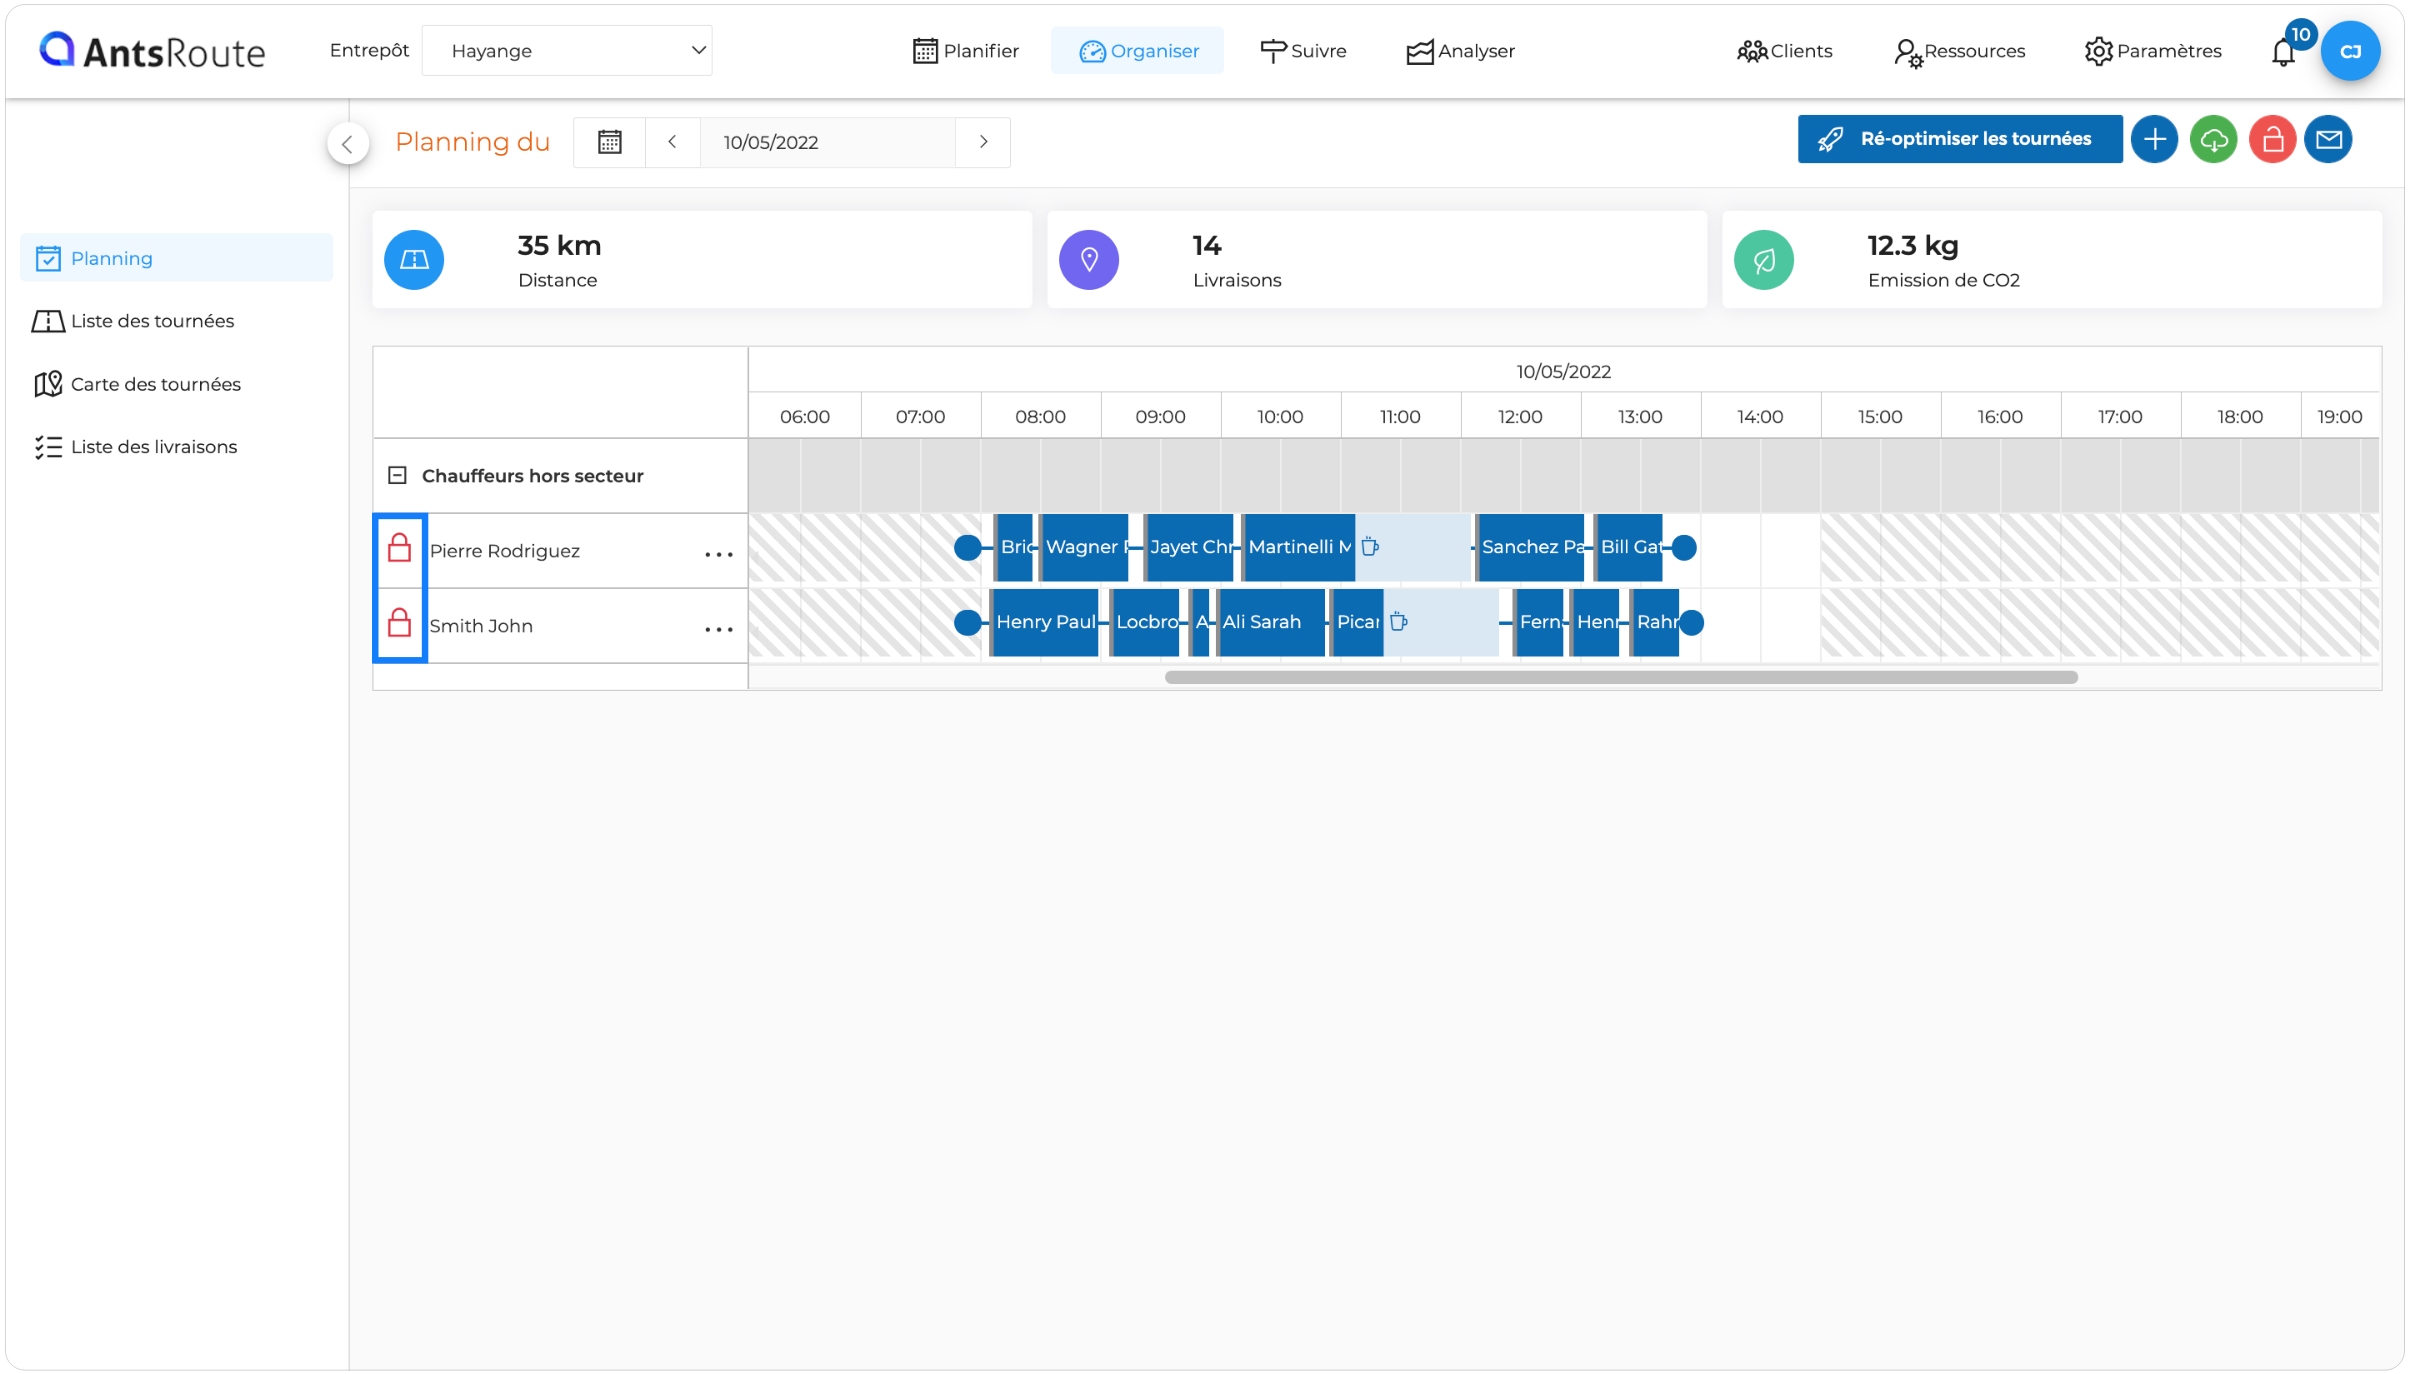Click the timeline horizontal scrollbar
The width and height of the screenshot is (2409, 1374).
[1621, 678]
